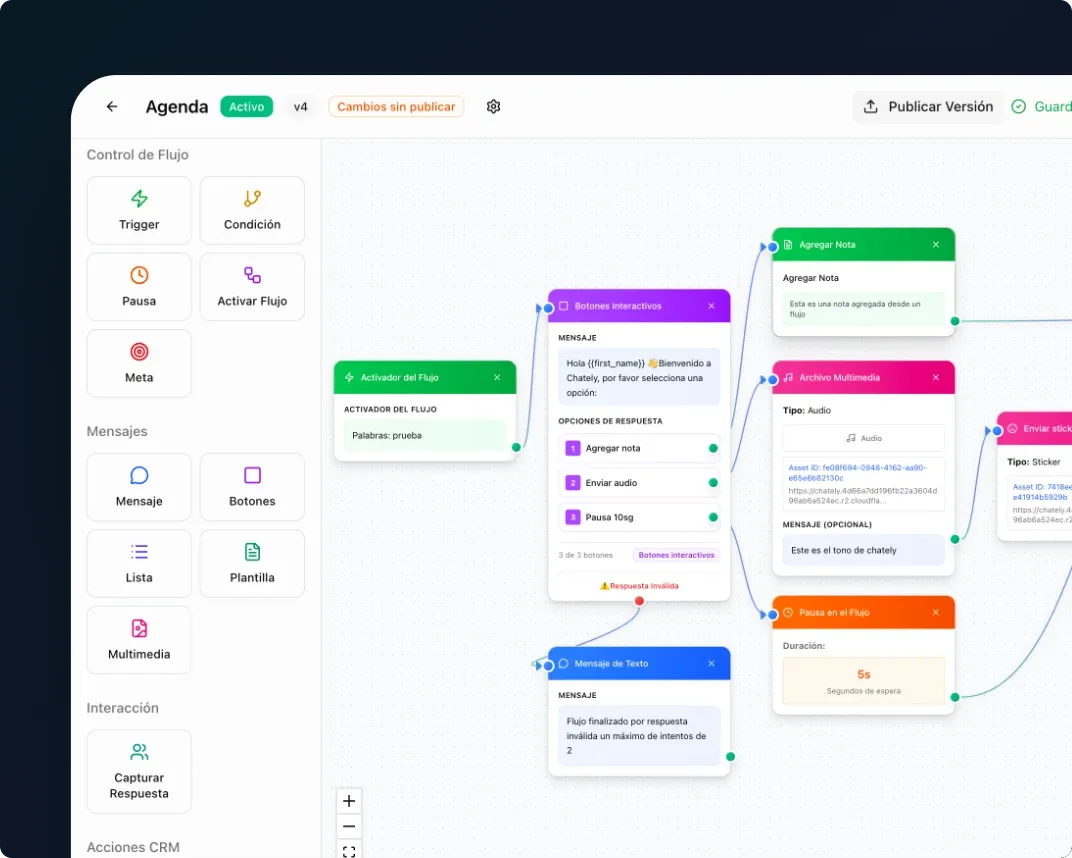Click the Palabras: prueba trigger field
1072x858 pixels.
(x=425, y=435)
